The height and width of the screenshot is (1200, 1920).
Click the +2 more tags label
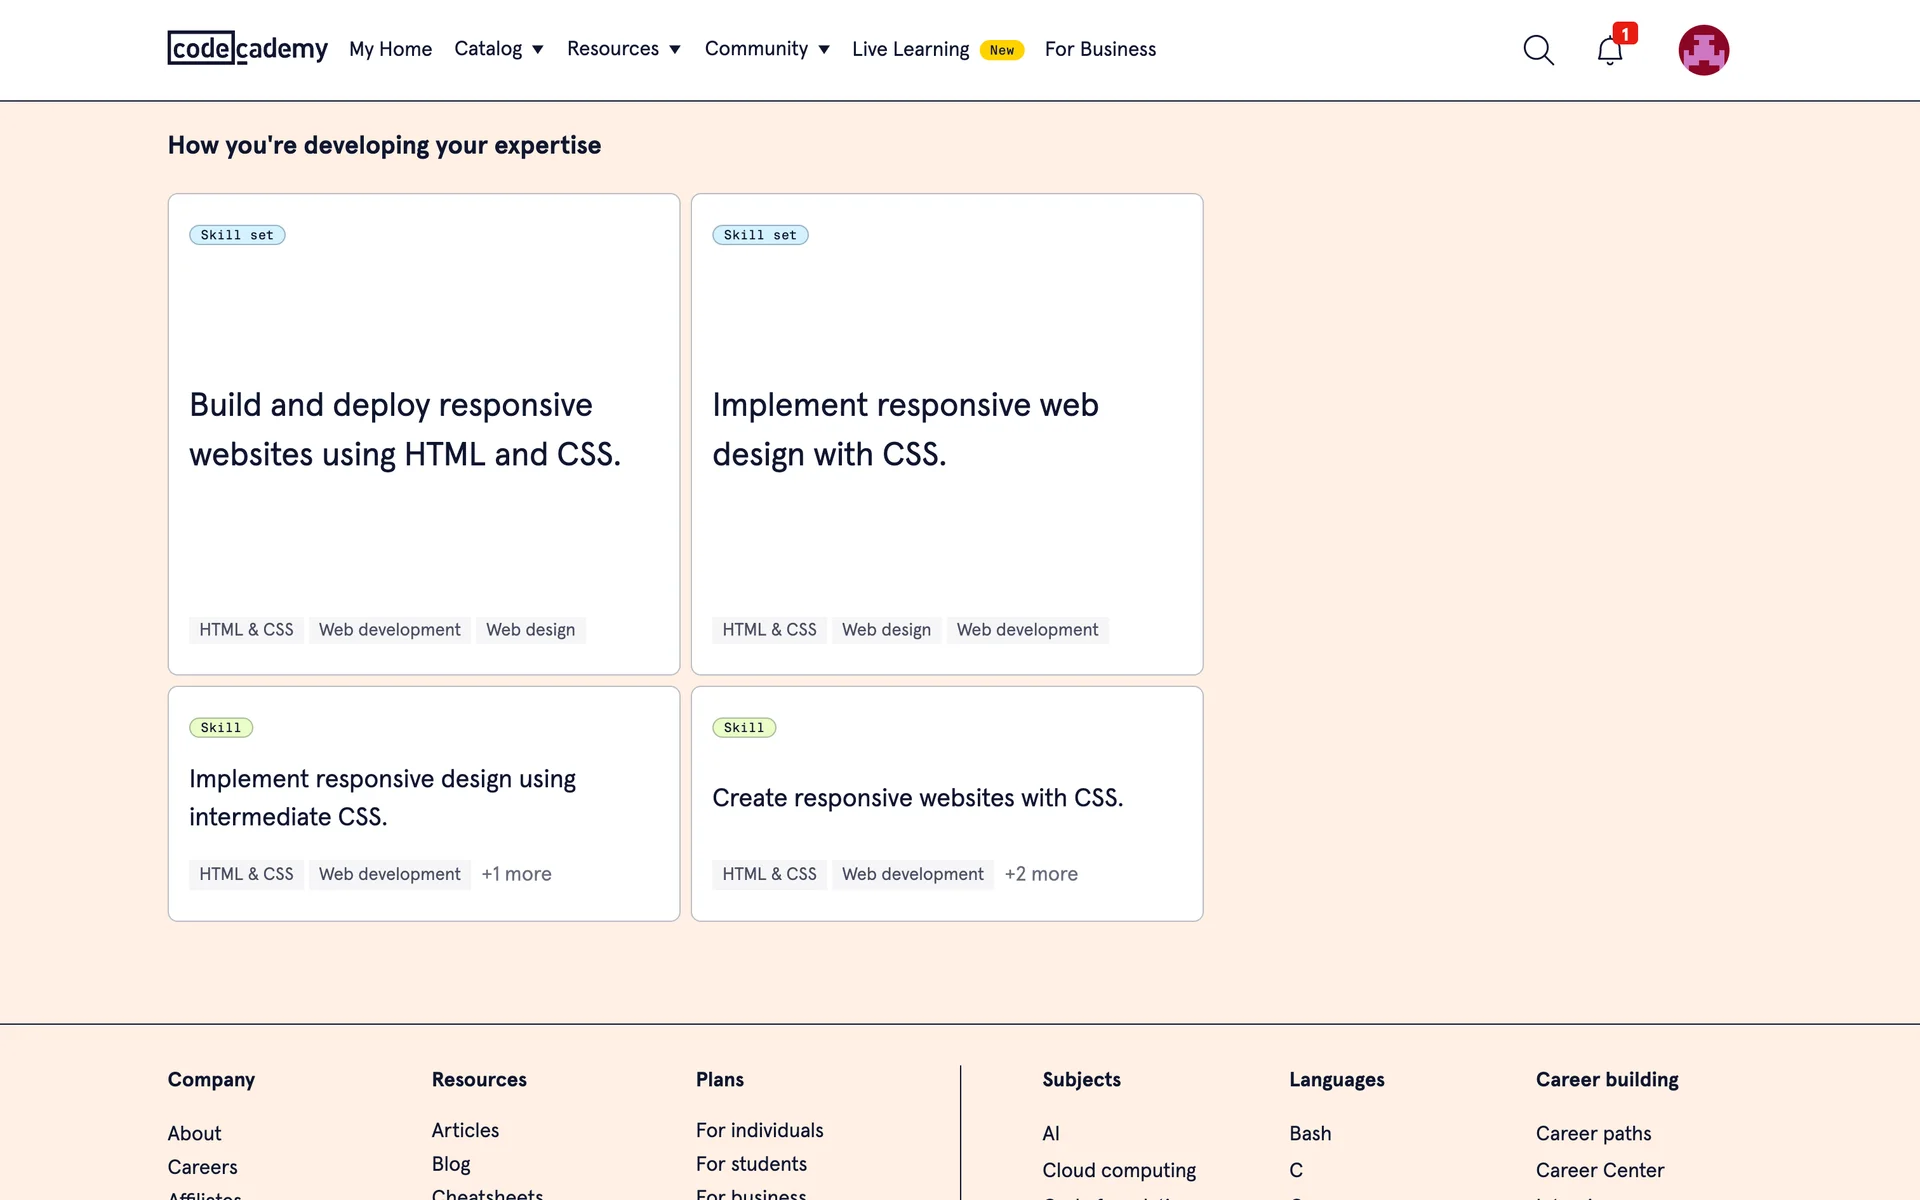[x=1041, y=874]
